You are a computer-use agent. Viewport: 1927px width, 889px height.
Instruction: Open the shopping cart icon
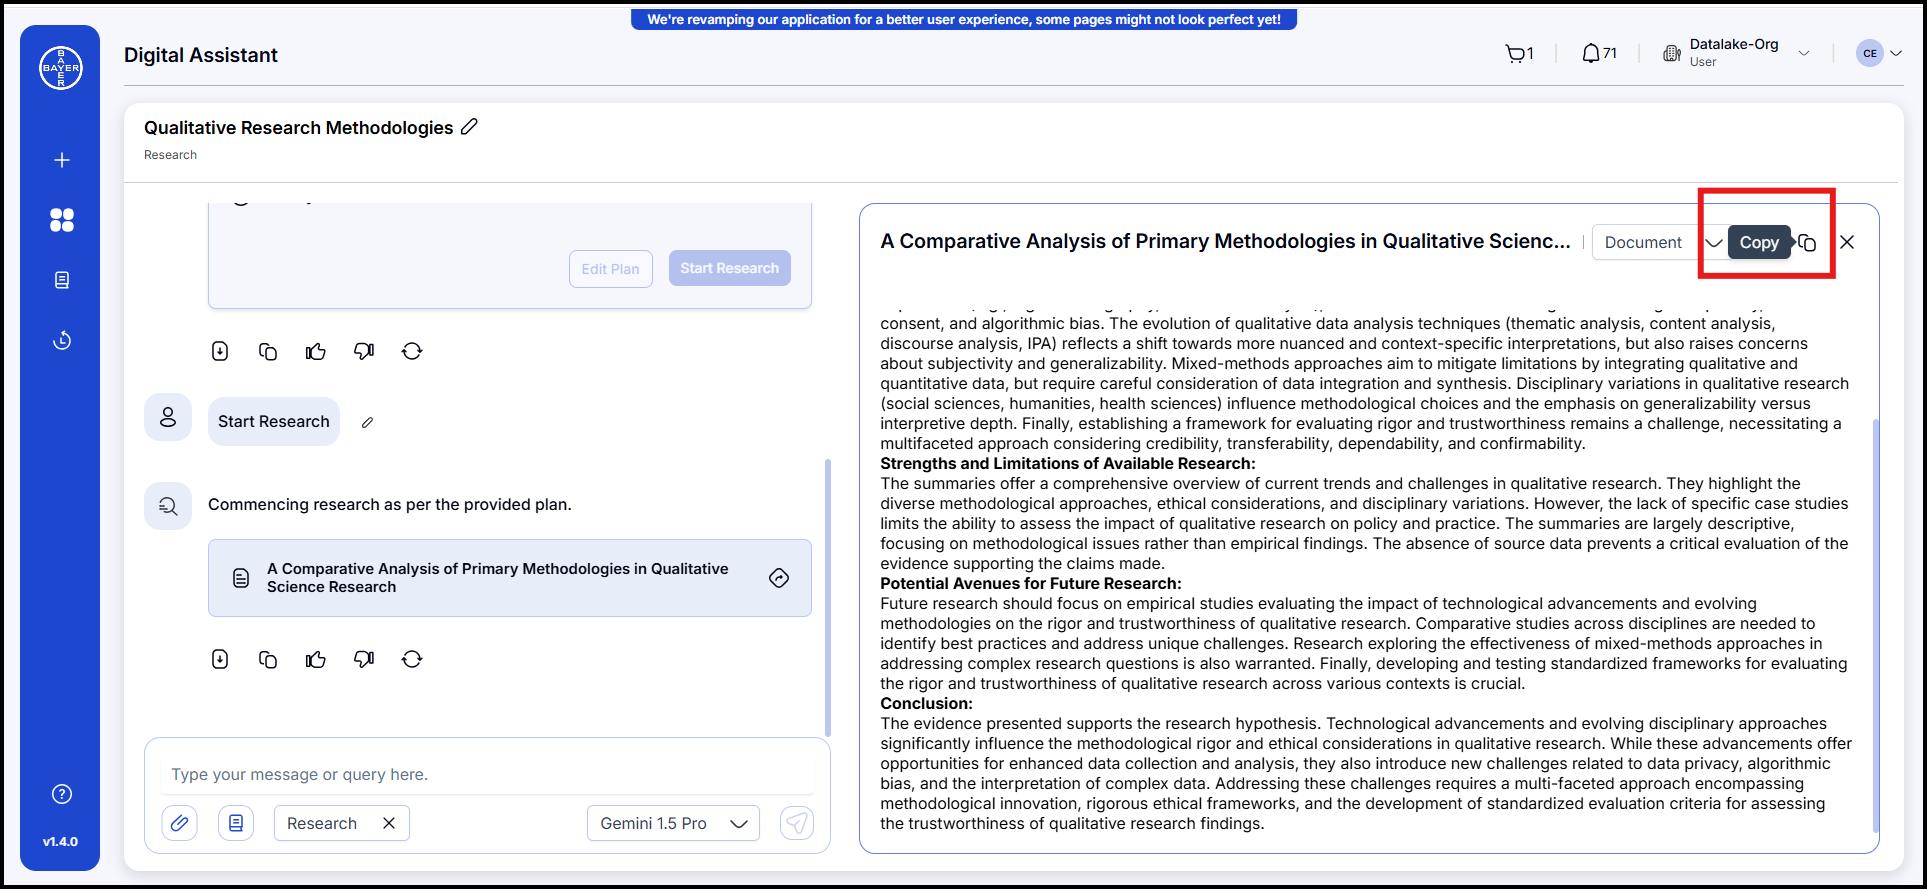(1516, 54)
